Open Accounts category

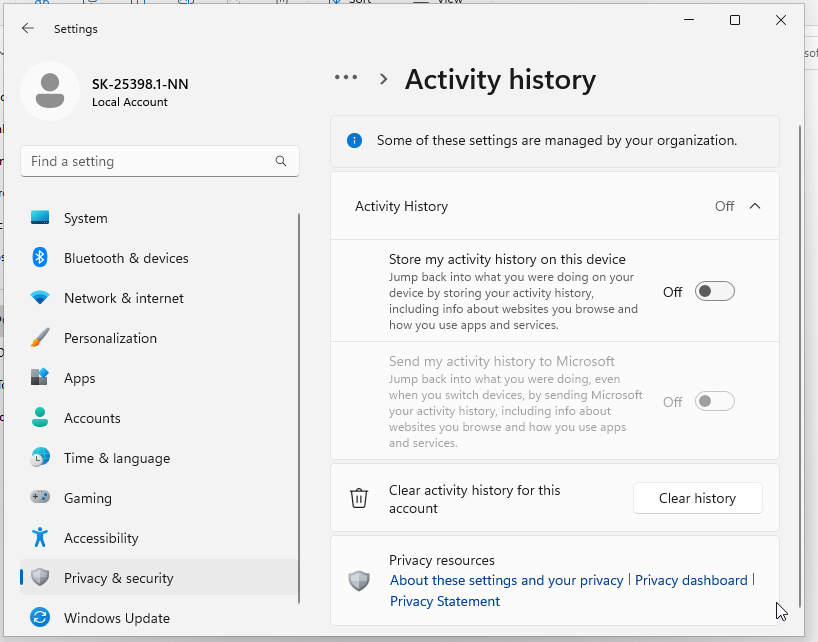point(159,418)
